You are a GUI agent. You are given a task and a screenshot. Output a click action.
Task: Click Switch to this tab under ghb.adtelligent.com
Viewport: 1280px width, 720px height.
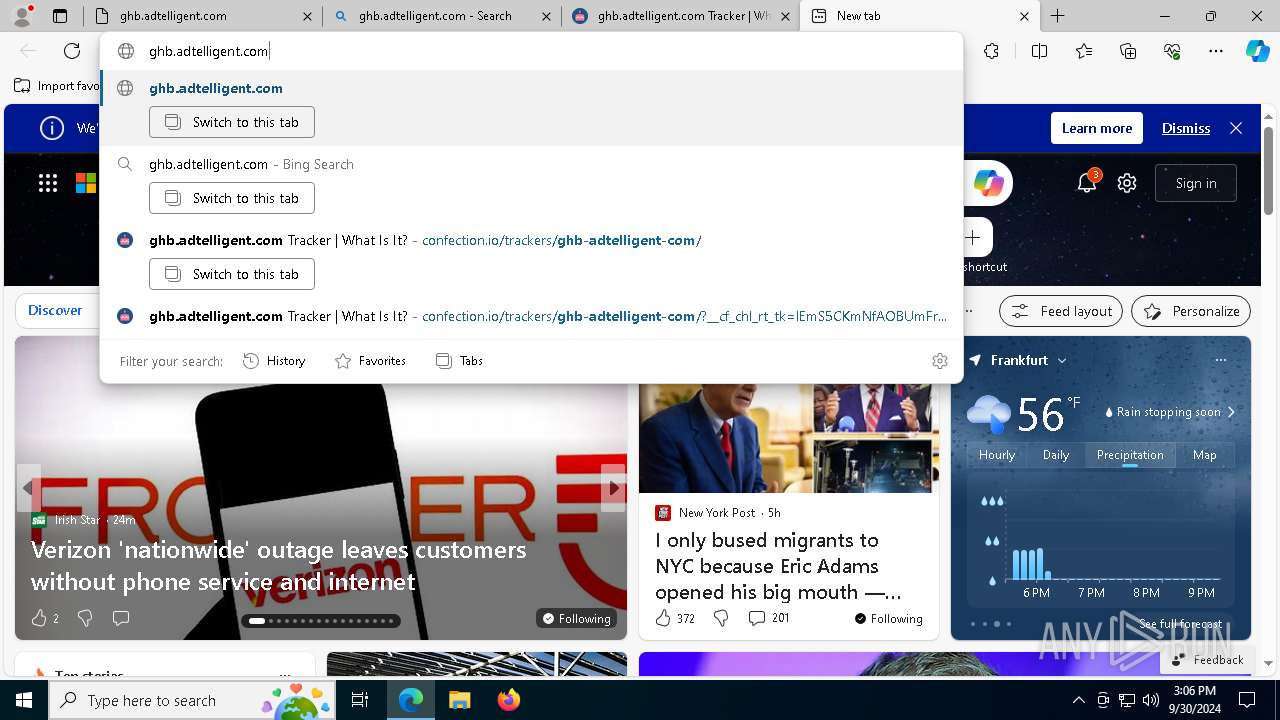coord(232,122)
